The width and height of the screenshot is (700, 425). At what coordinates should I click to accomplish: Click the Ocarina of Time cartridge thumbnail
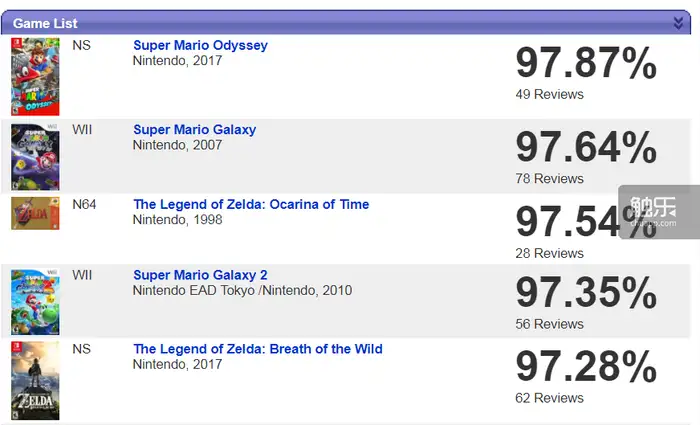pyautogui.click(x=35, y=213)
